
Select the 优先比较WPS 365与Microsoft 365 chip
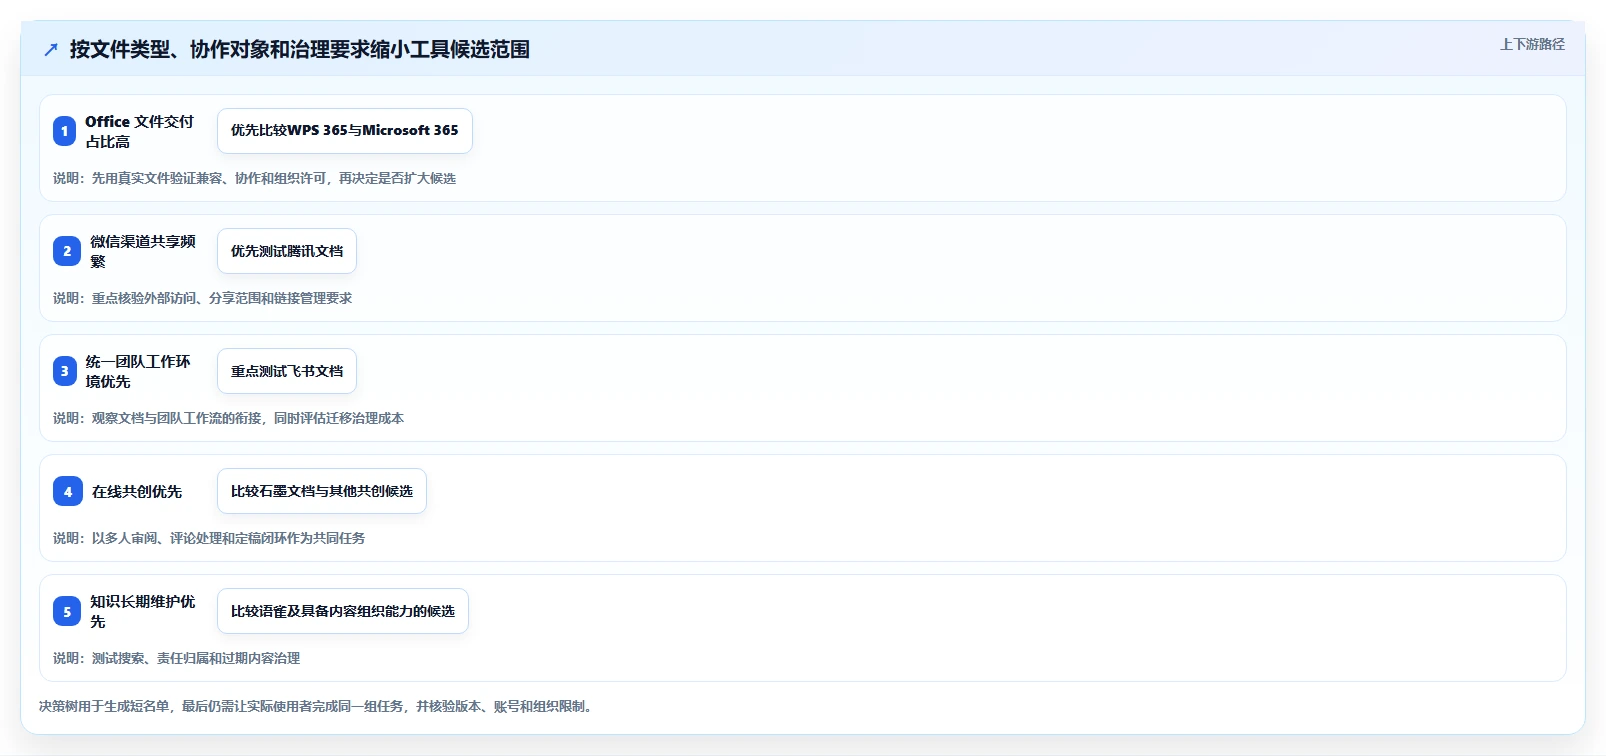click(x=345, y=131)
